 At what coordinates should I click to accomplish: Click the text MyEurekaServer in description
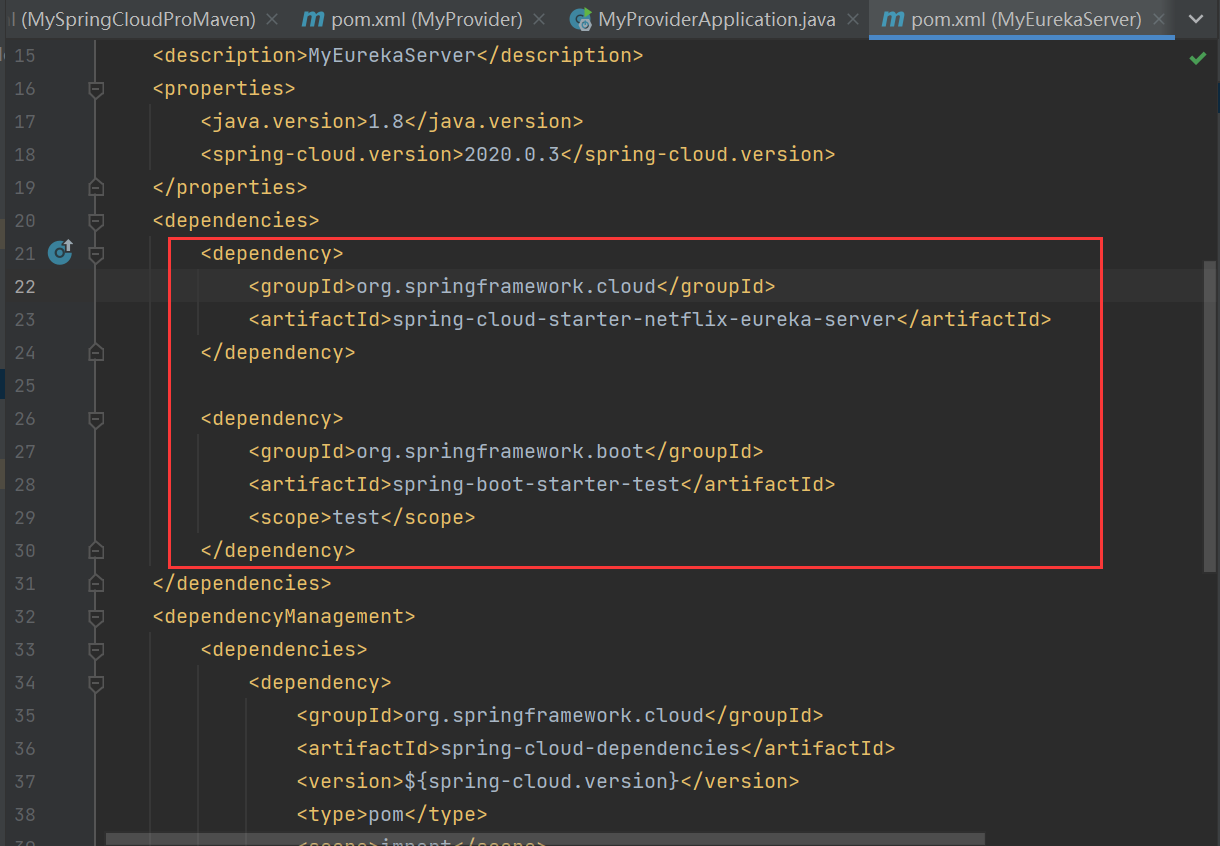(391, 56)
